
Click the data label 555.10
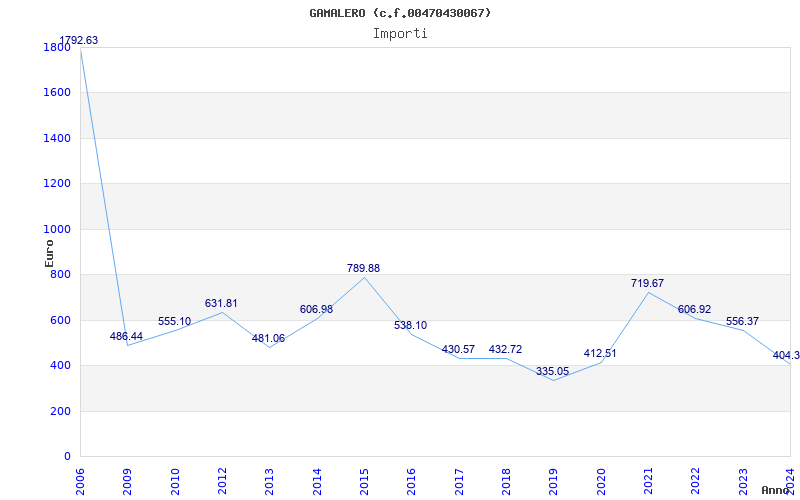(174, 321)
